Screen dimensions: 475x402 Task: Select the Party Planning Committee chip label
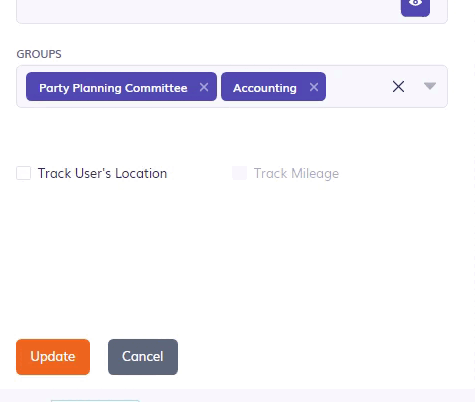(113, 88)
